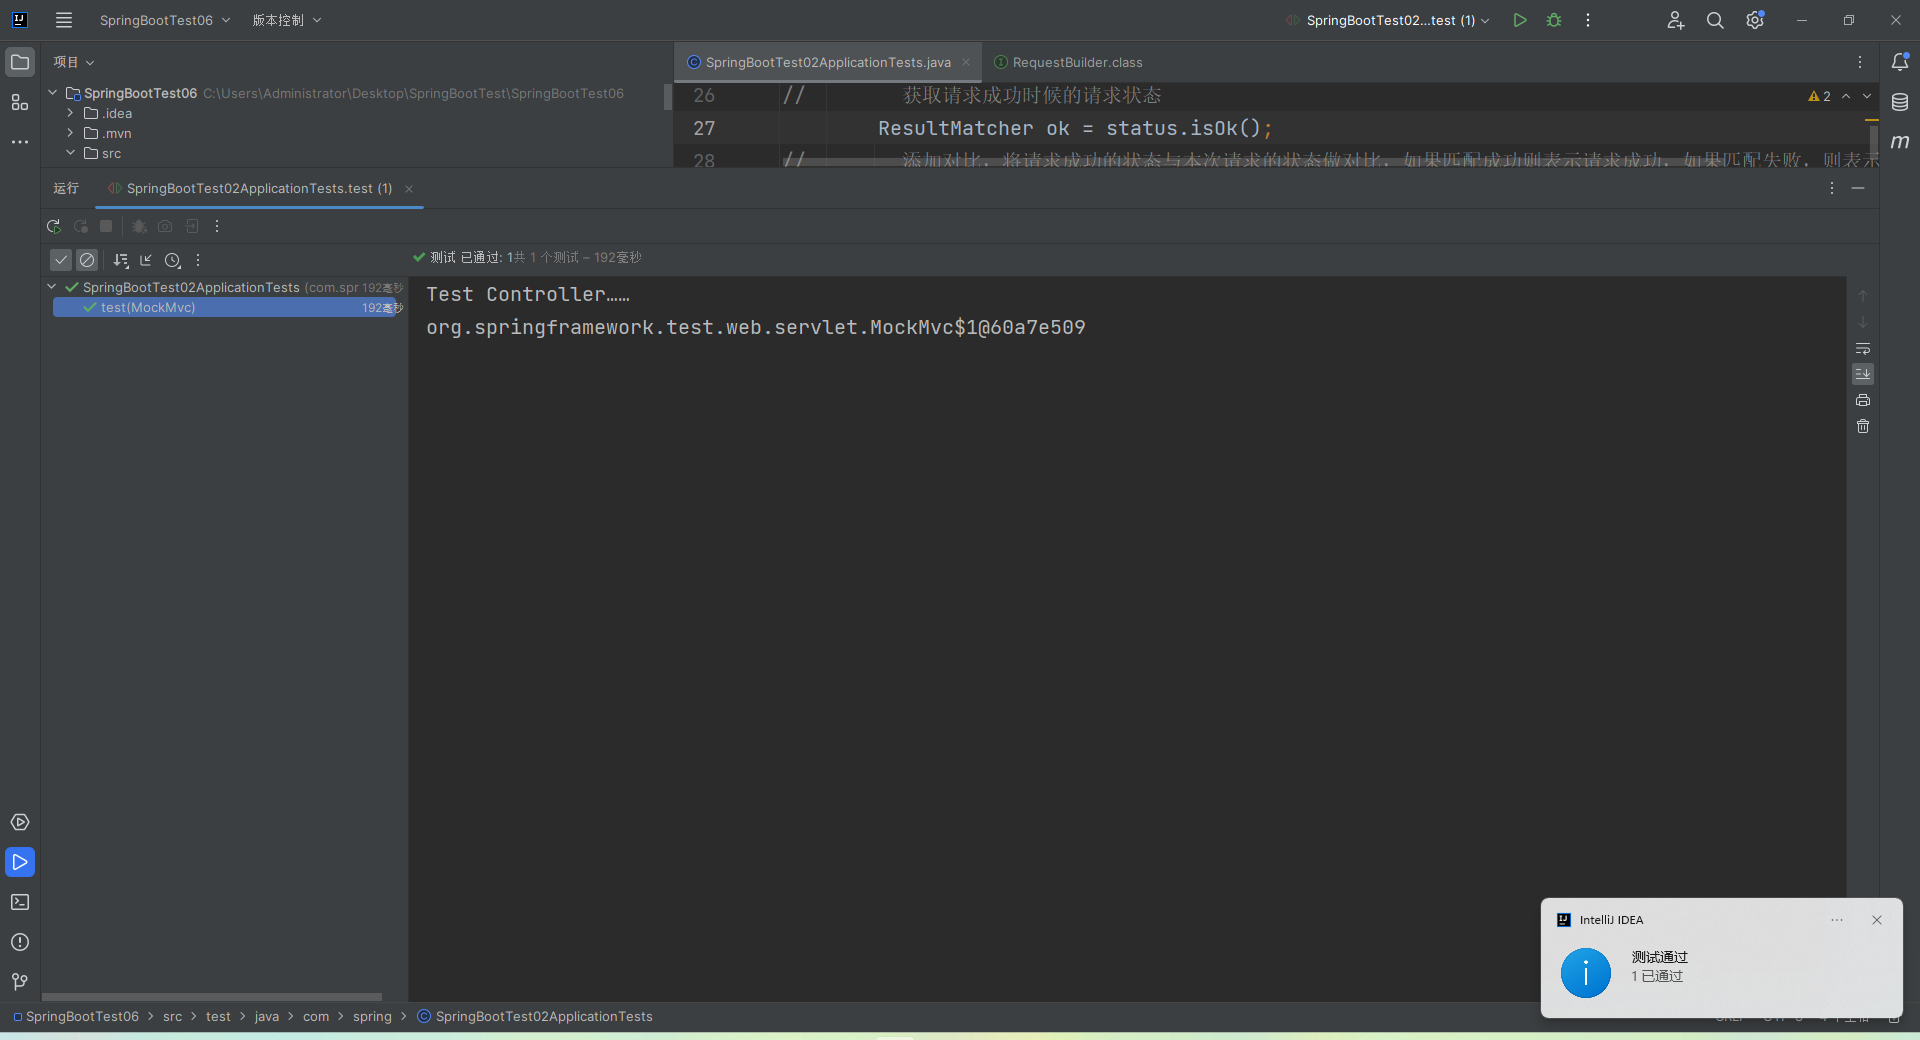Click the stop button in Run toolbar
1920x1040 pixels.
tap(106, 227)
